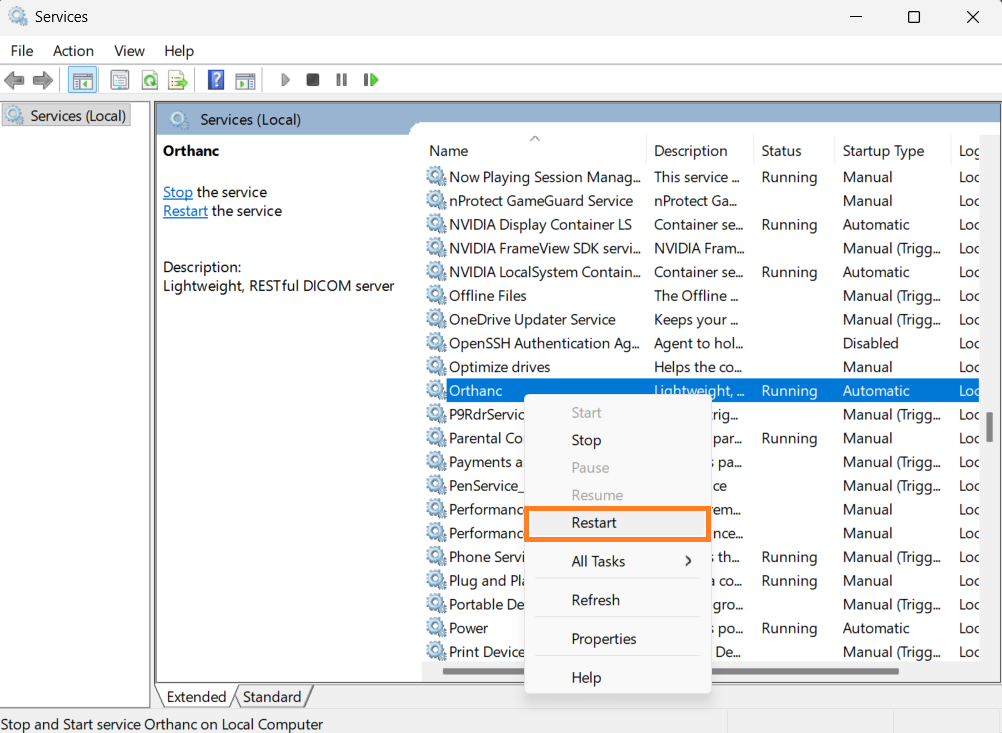Click the vertical scrollbar thumb in services list

pyautogui.click(x=989, y=427)
